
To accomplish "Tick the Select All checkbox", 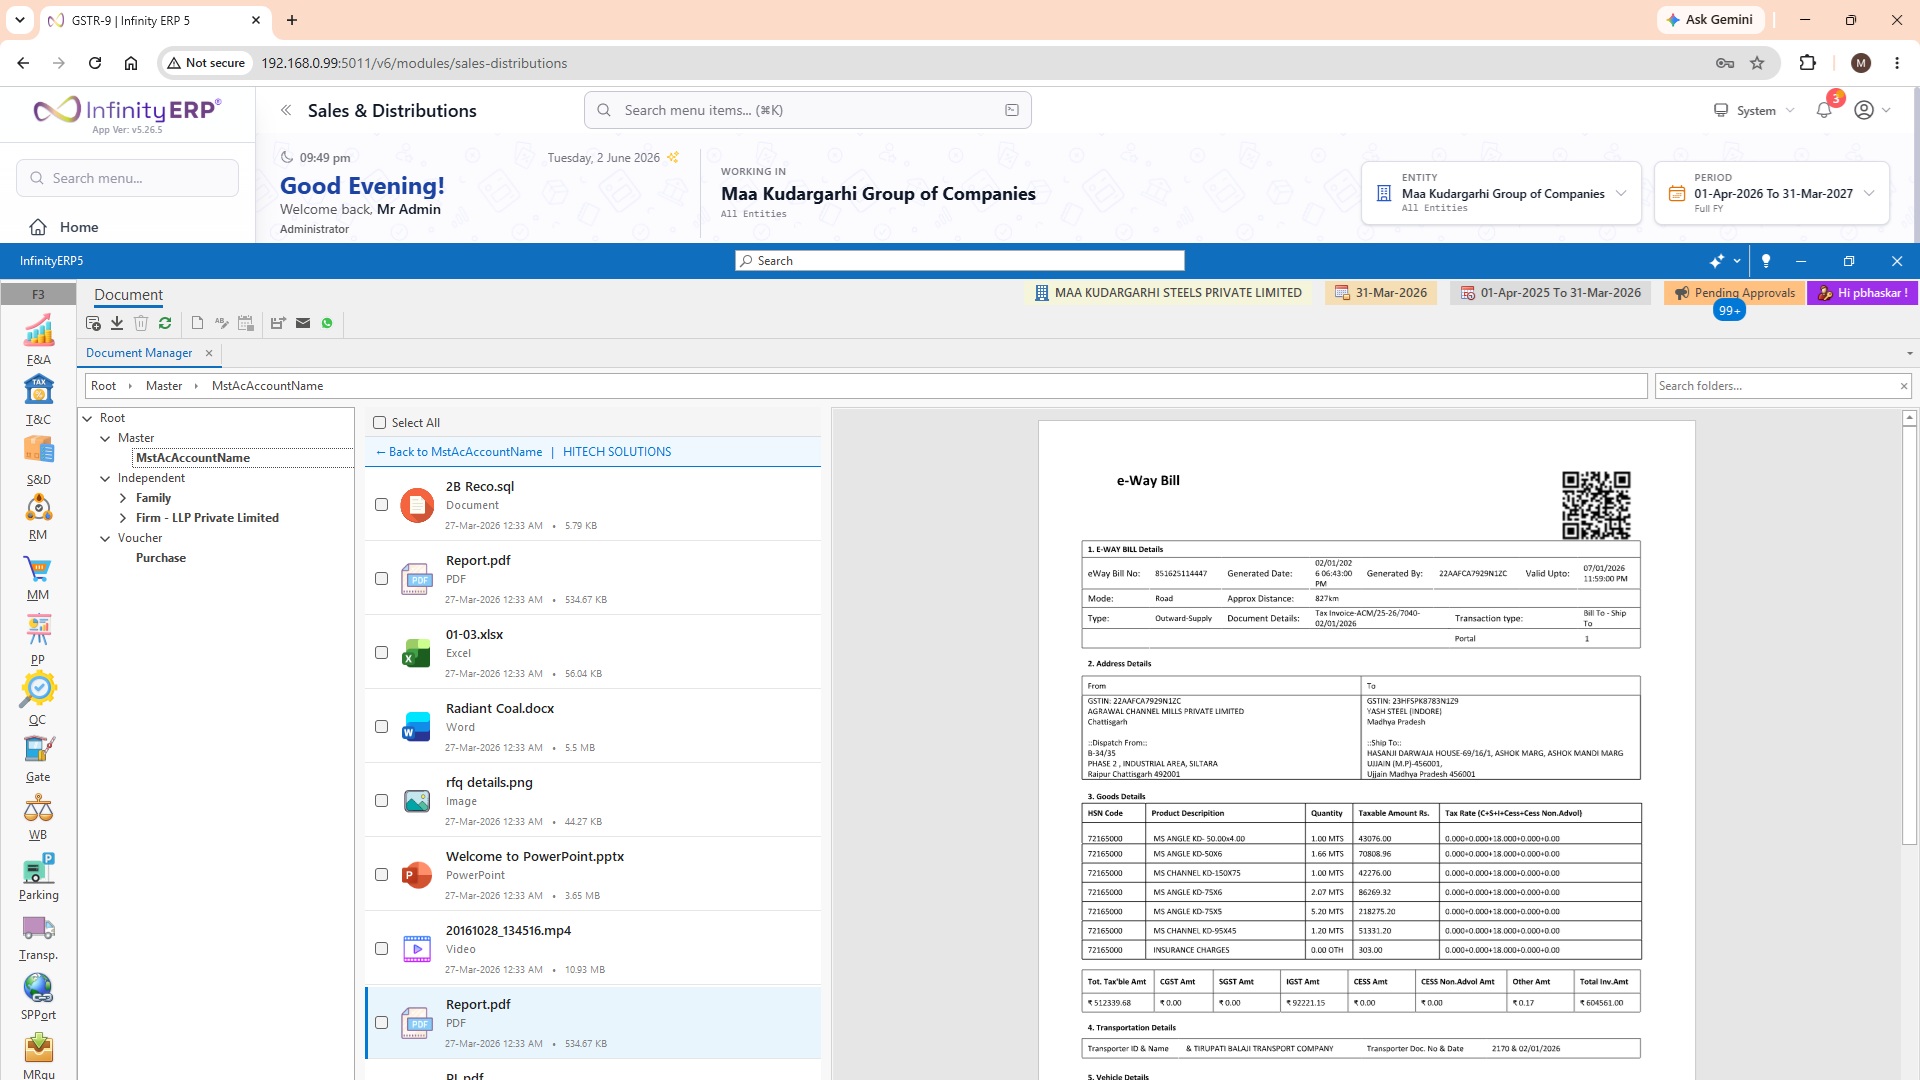I will (380, 423).
